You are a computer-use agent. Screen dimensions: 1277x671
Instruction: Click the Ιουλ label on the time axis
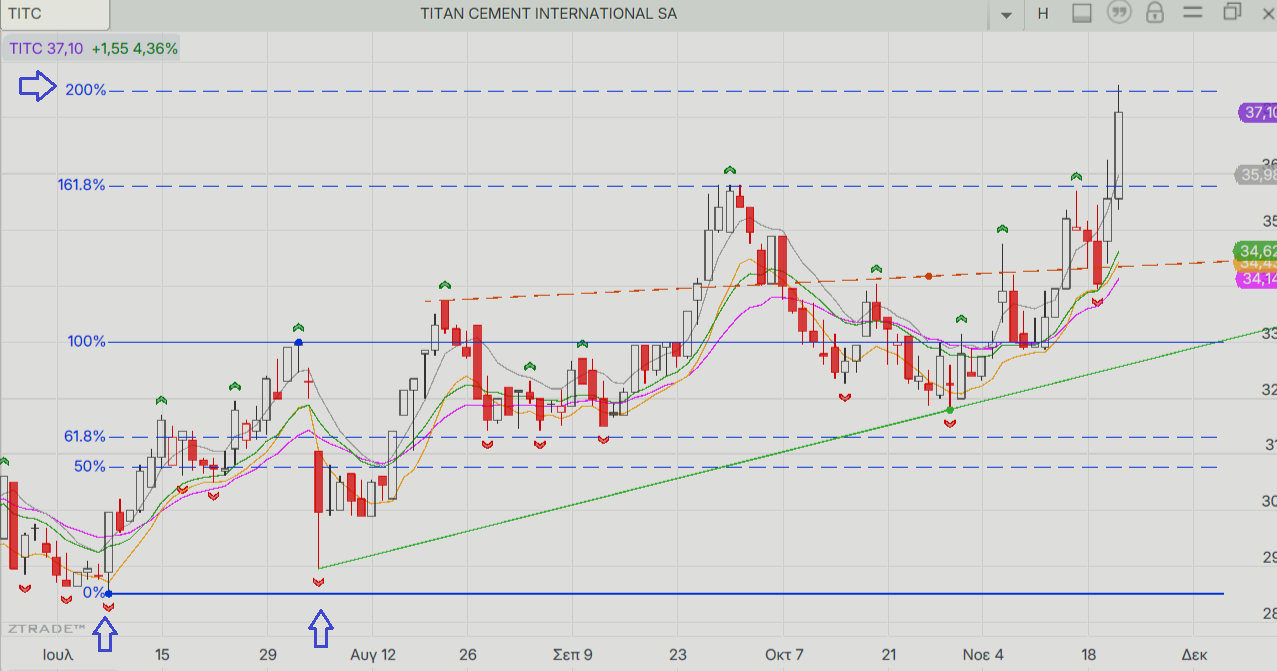58,655
